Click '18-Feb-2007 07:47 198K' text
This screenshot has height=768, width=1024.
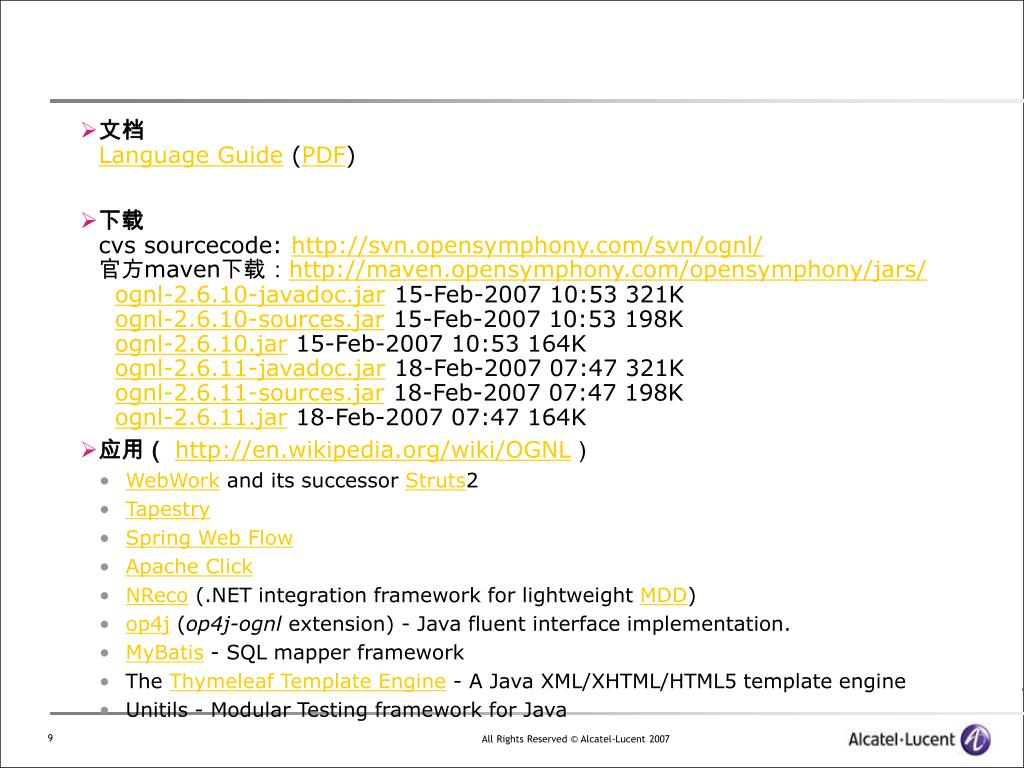(x=539, y=392)
